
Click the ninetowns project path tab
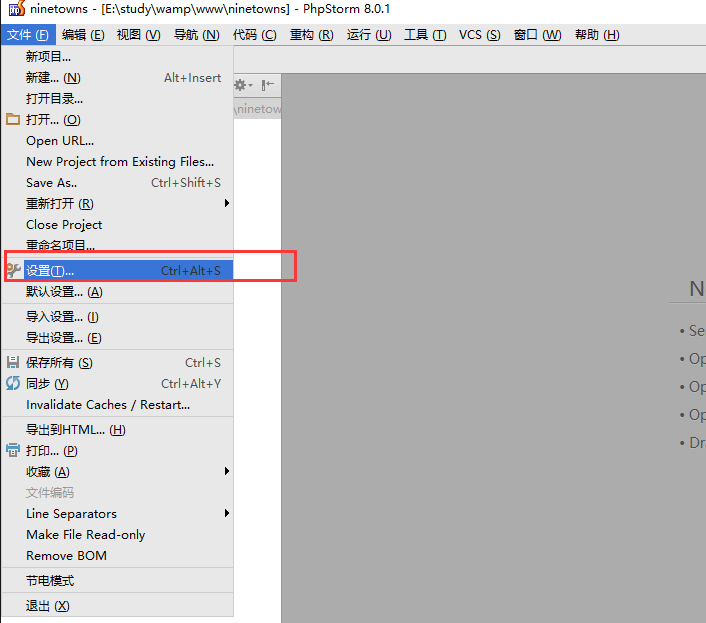(258, 108)
